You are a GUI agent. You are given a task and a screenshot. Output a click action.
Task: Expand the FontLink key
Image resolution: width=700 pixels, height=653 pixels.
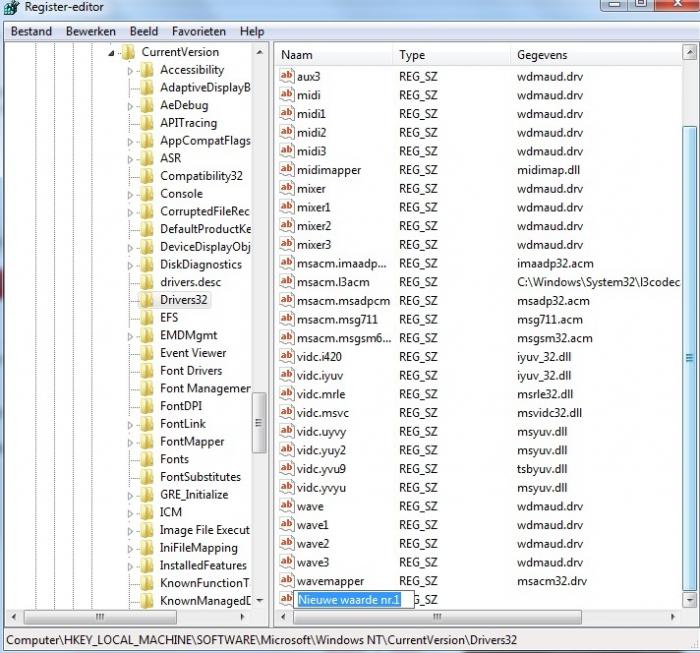pos(130,424)
